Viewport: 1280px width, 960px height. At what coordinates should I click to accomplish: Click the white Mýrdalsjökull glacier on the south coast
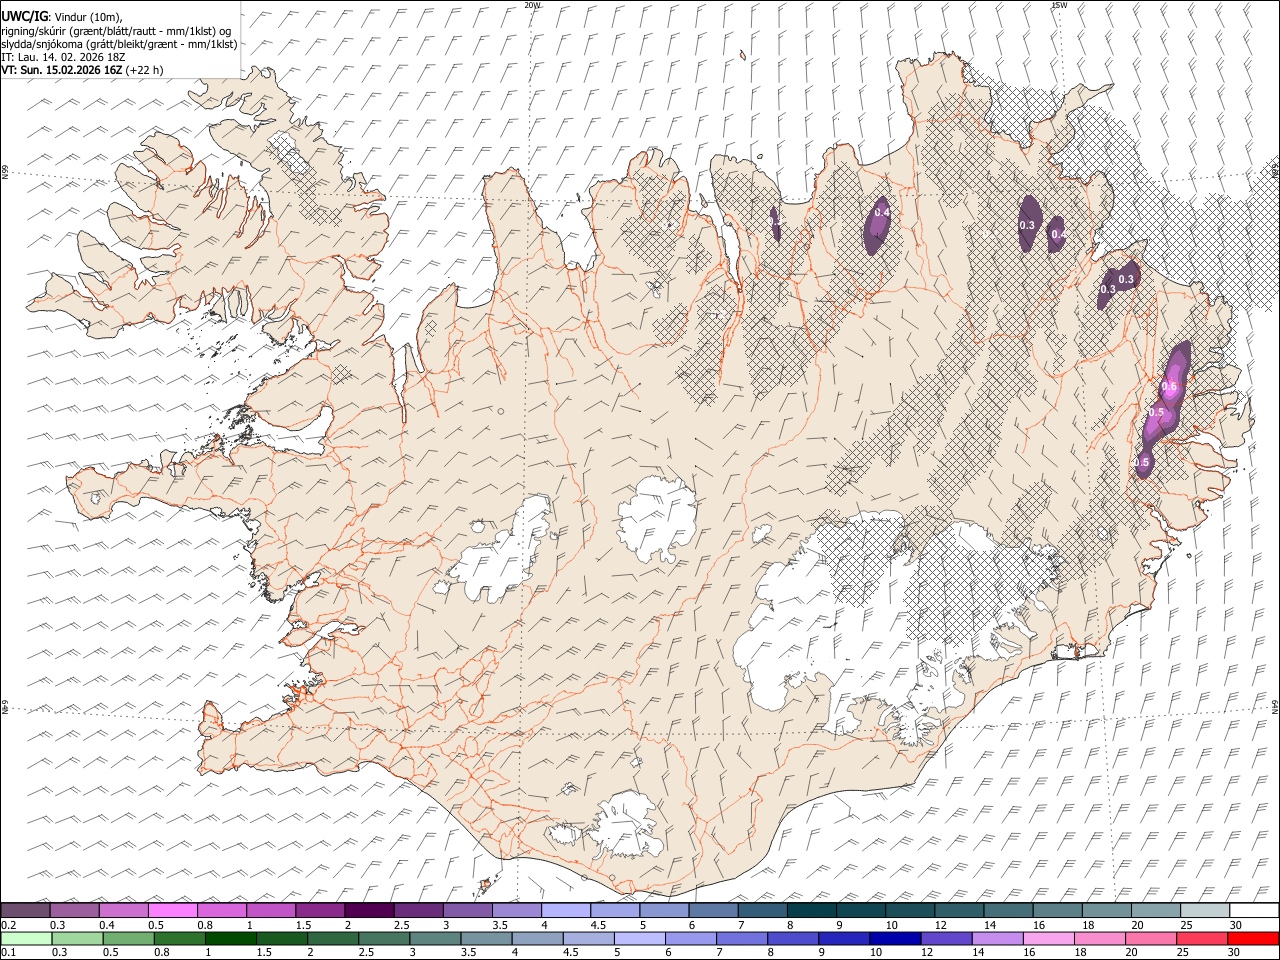coord(626,826)
